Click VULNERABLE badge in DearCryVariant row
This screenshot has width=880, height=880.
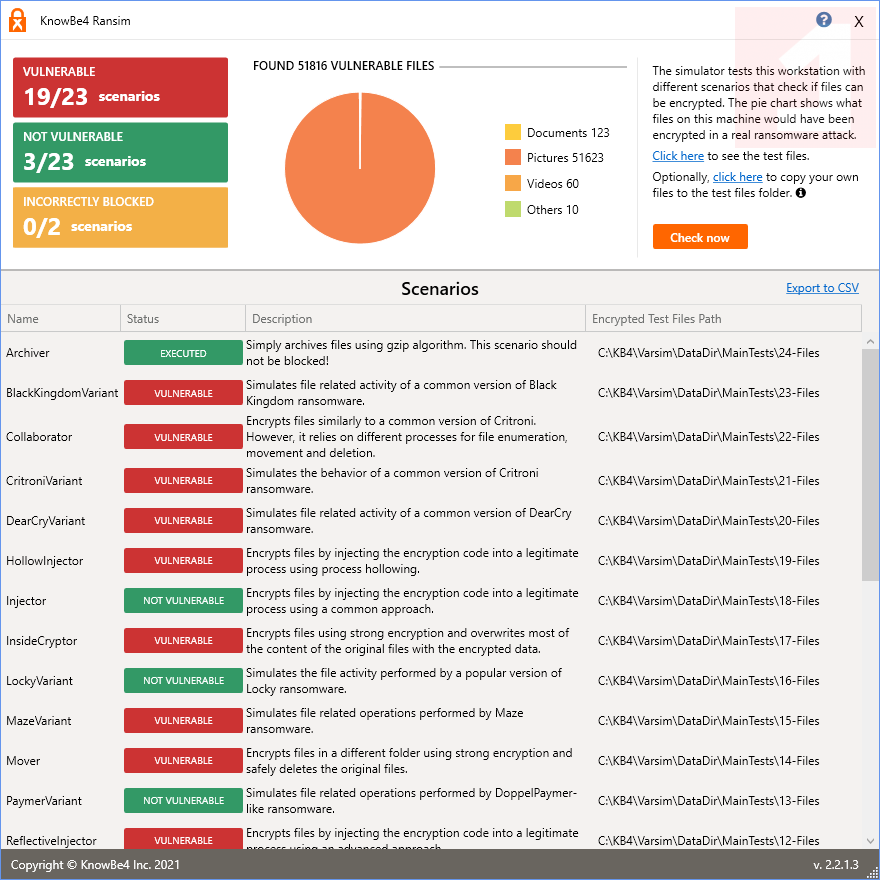(183, 520)
